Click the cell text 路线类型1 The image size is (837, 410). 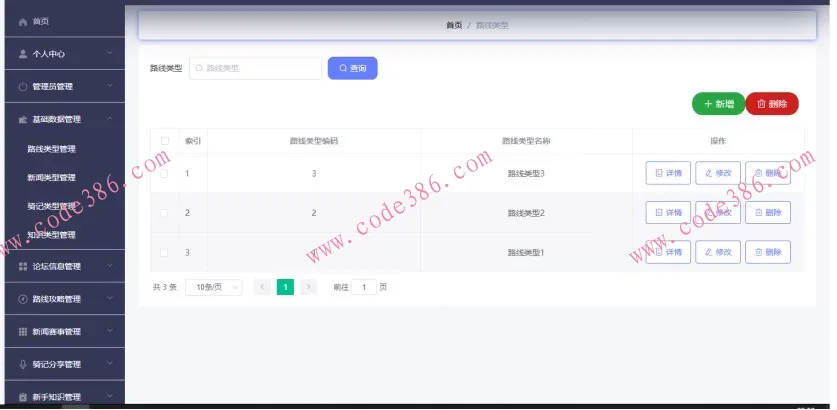pyautogui.click(x=526, y=253)
